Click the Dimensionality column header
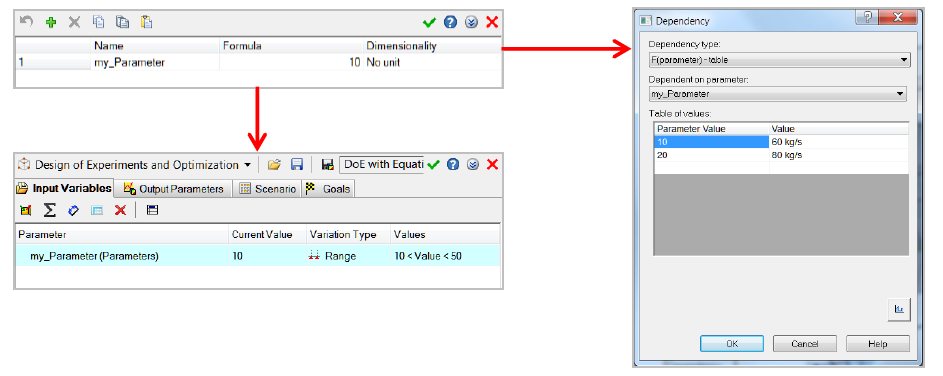The width and height of the screenshot is (943, 376). pos(432,46)
